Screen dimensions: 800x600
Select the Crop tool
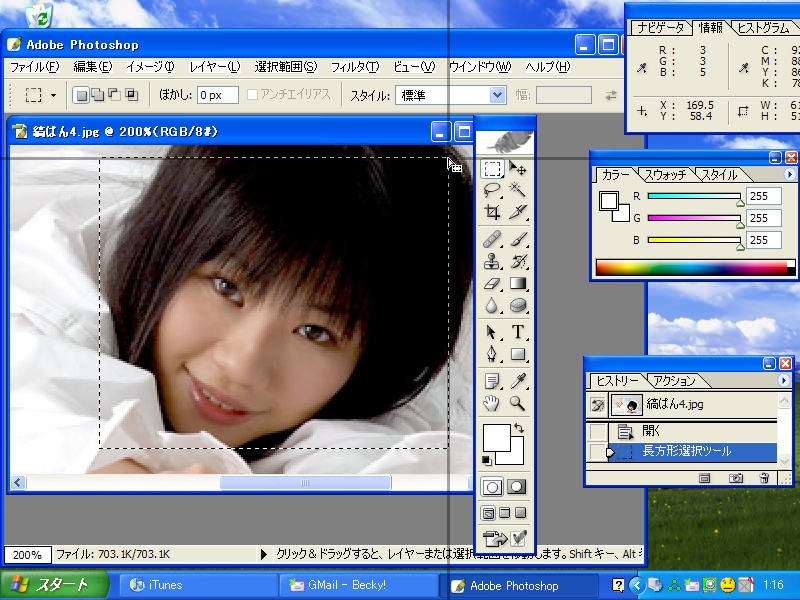click(x=492, y=212)
